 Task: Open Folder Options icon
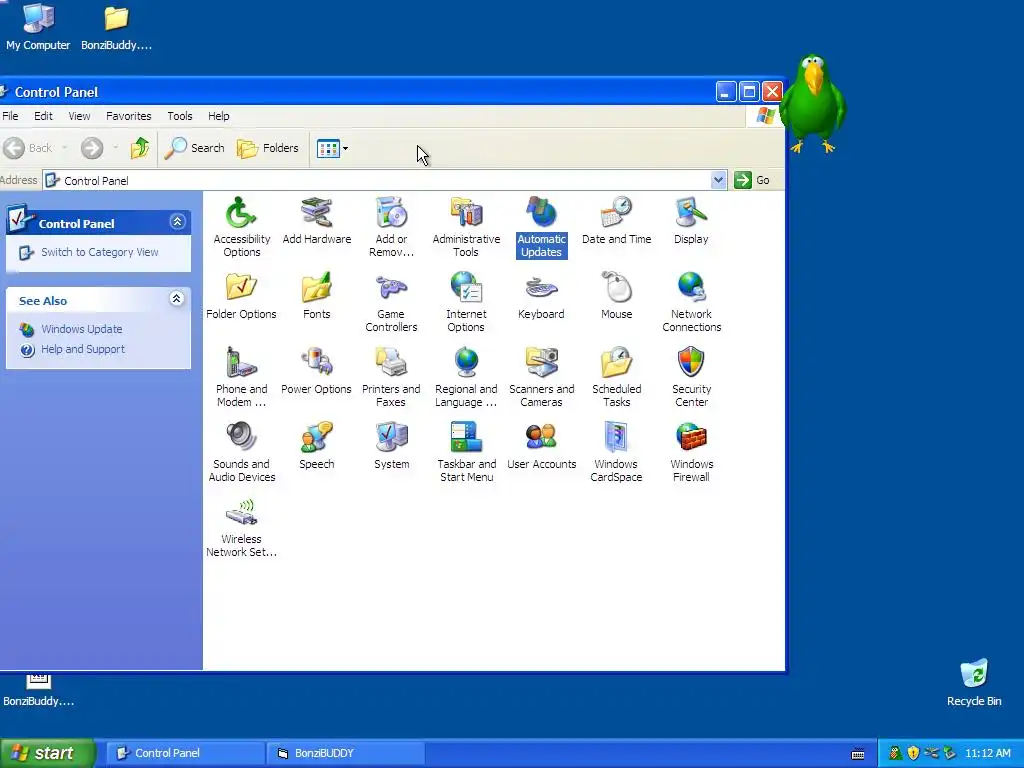tap(242, 295)
